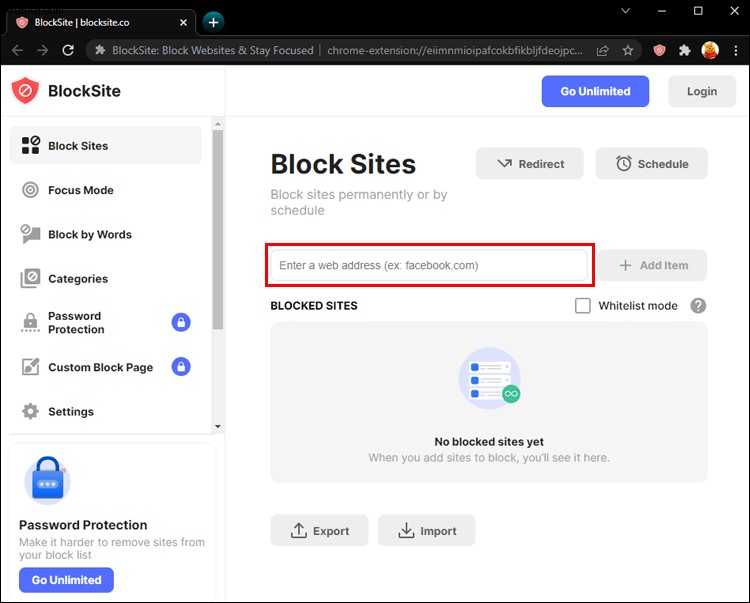Click the "No blocked sites yet" text

[x=489, y=441]
